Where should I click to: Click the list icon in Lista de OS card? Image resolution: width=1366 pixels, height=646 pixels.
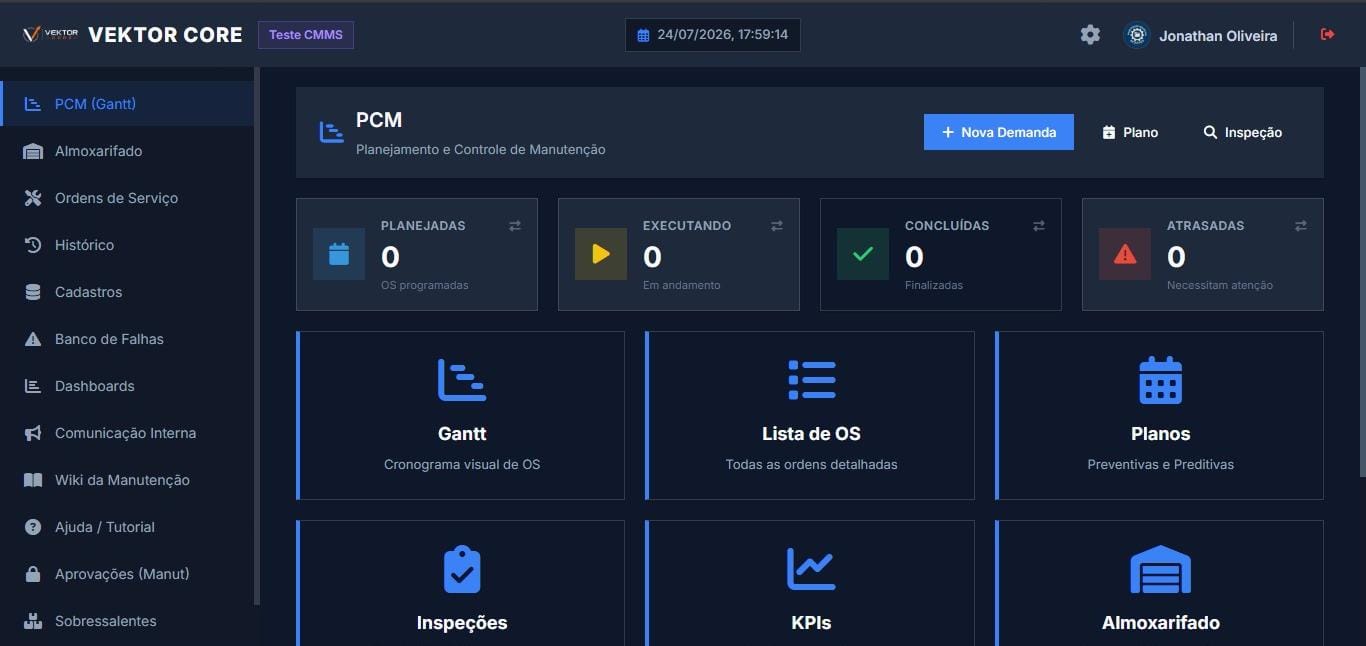click(811, 380)
